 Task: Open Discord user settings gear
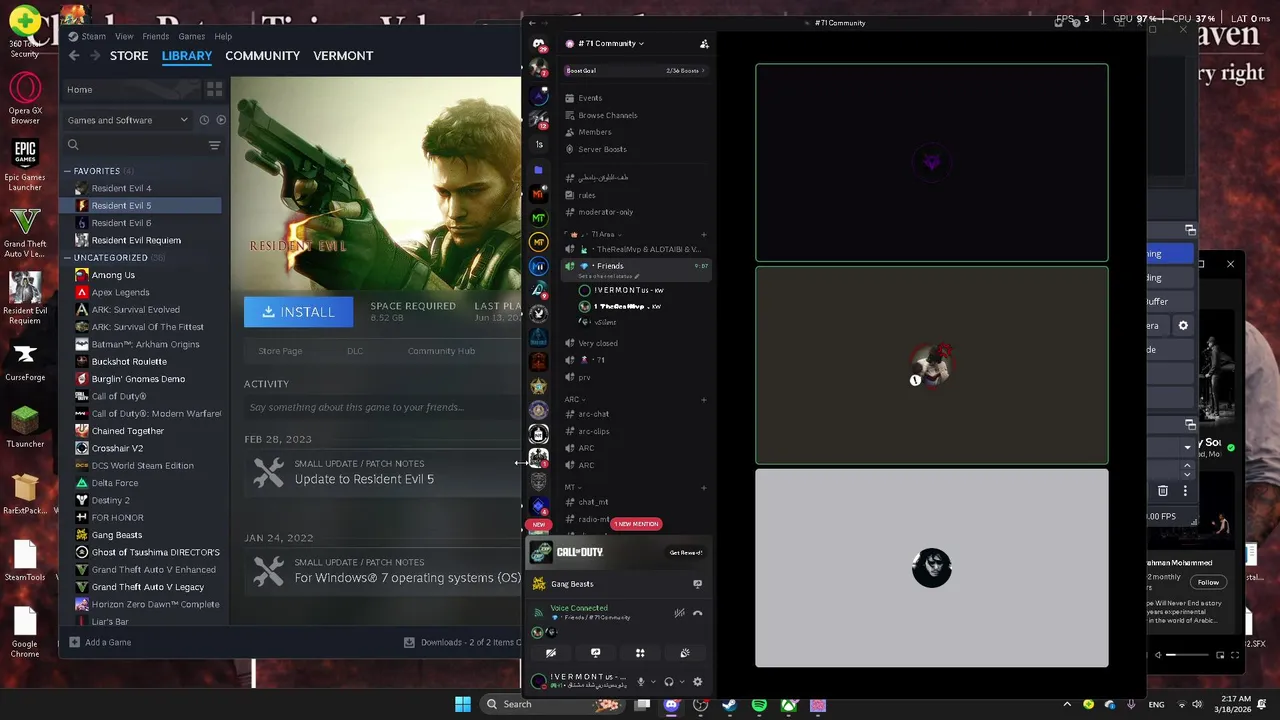coord(697,682)
